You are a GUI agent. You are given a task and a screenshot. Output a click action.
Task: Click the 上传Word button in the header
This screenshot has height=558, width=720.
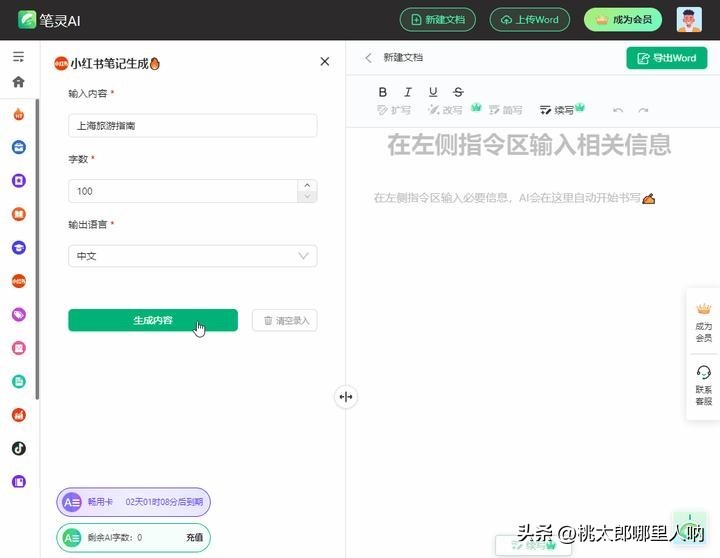click(530, 20)
